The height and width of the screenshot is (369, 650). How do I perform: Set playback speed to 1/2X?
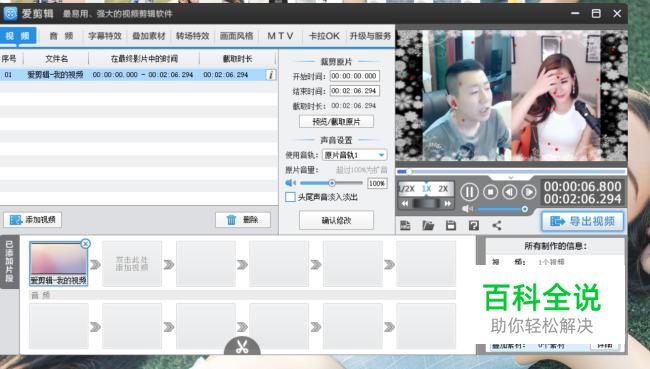click(x=407, y=189)
